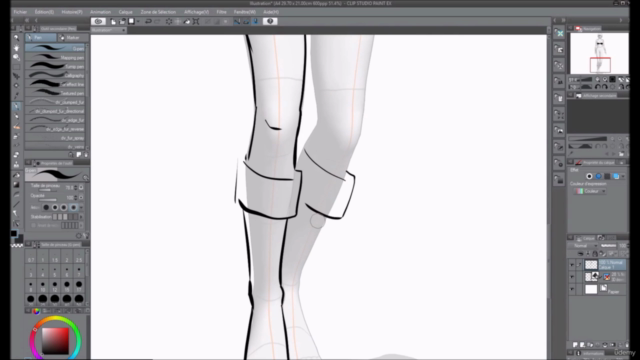640x360 pixels.
Task: Click the support help icon in command bar
Action: (270, 21)
